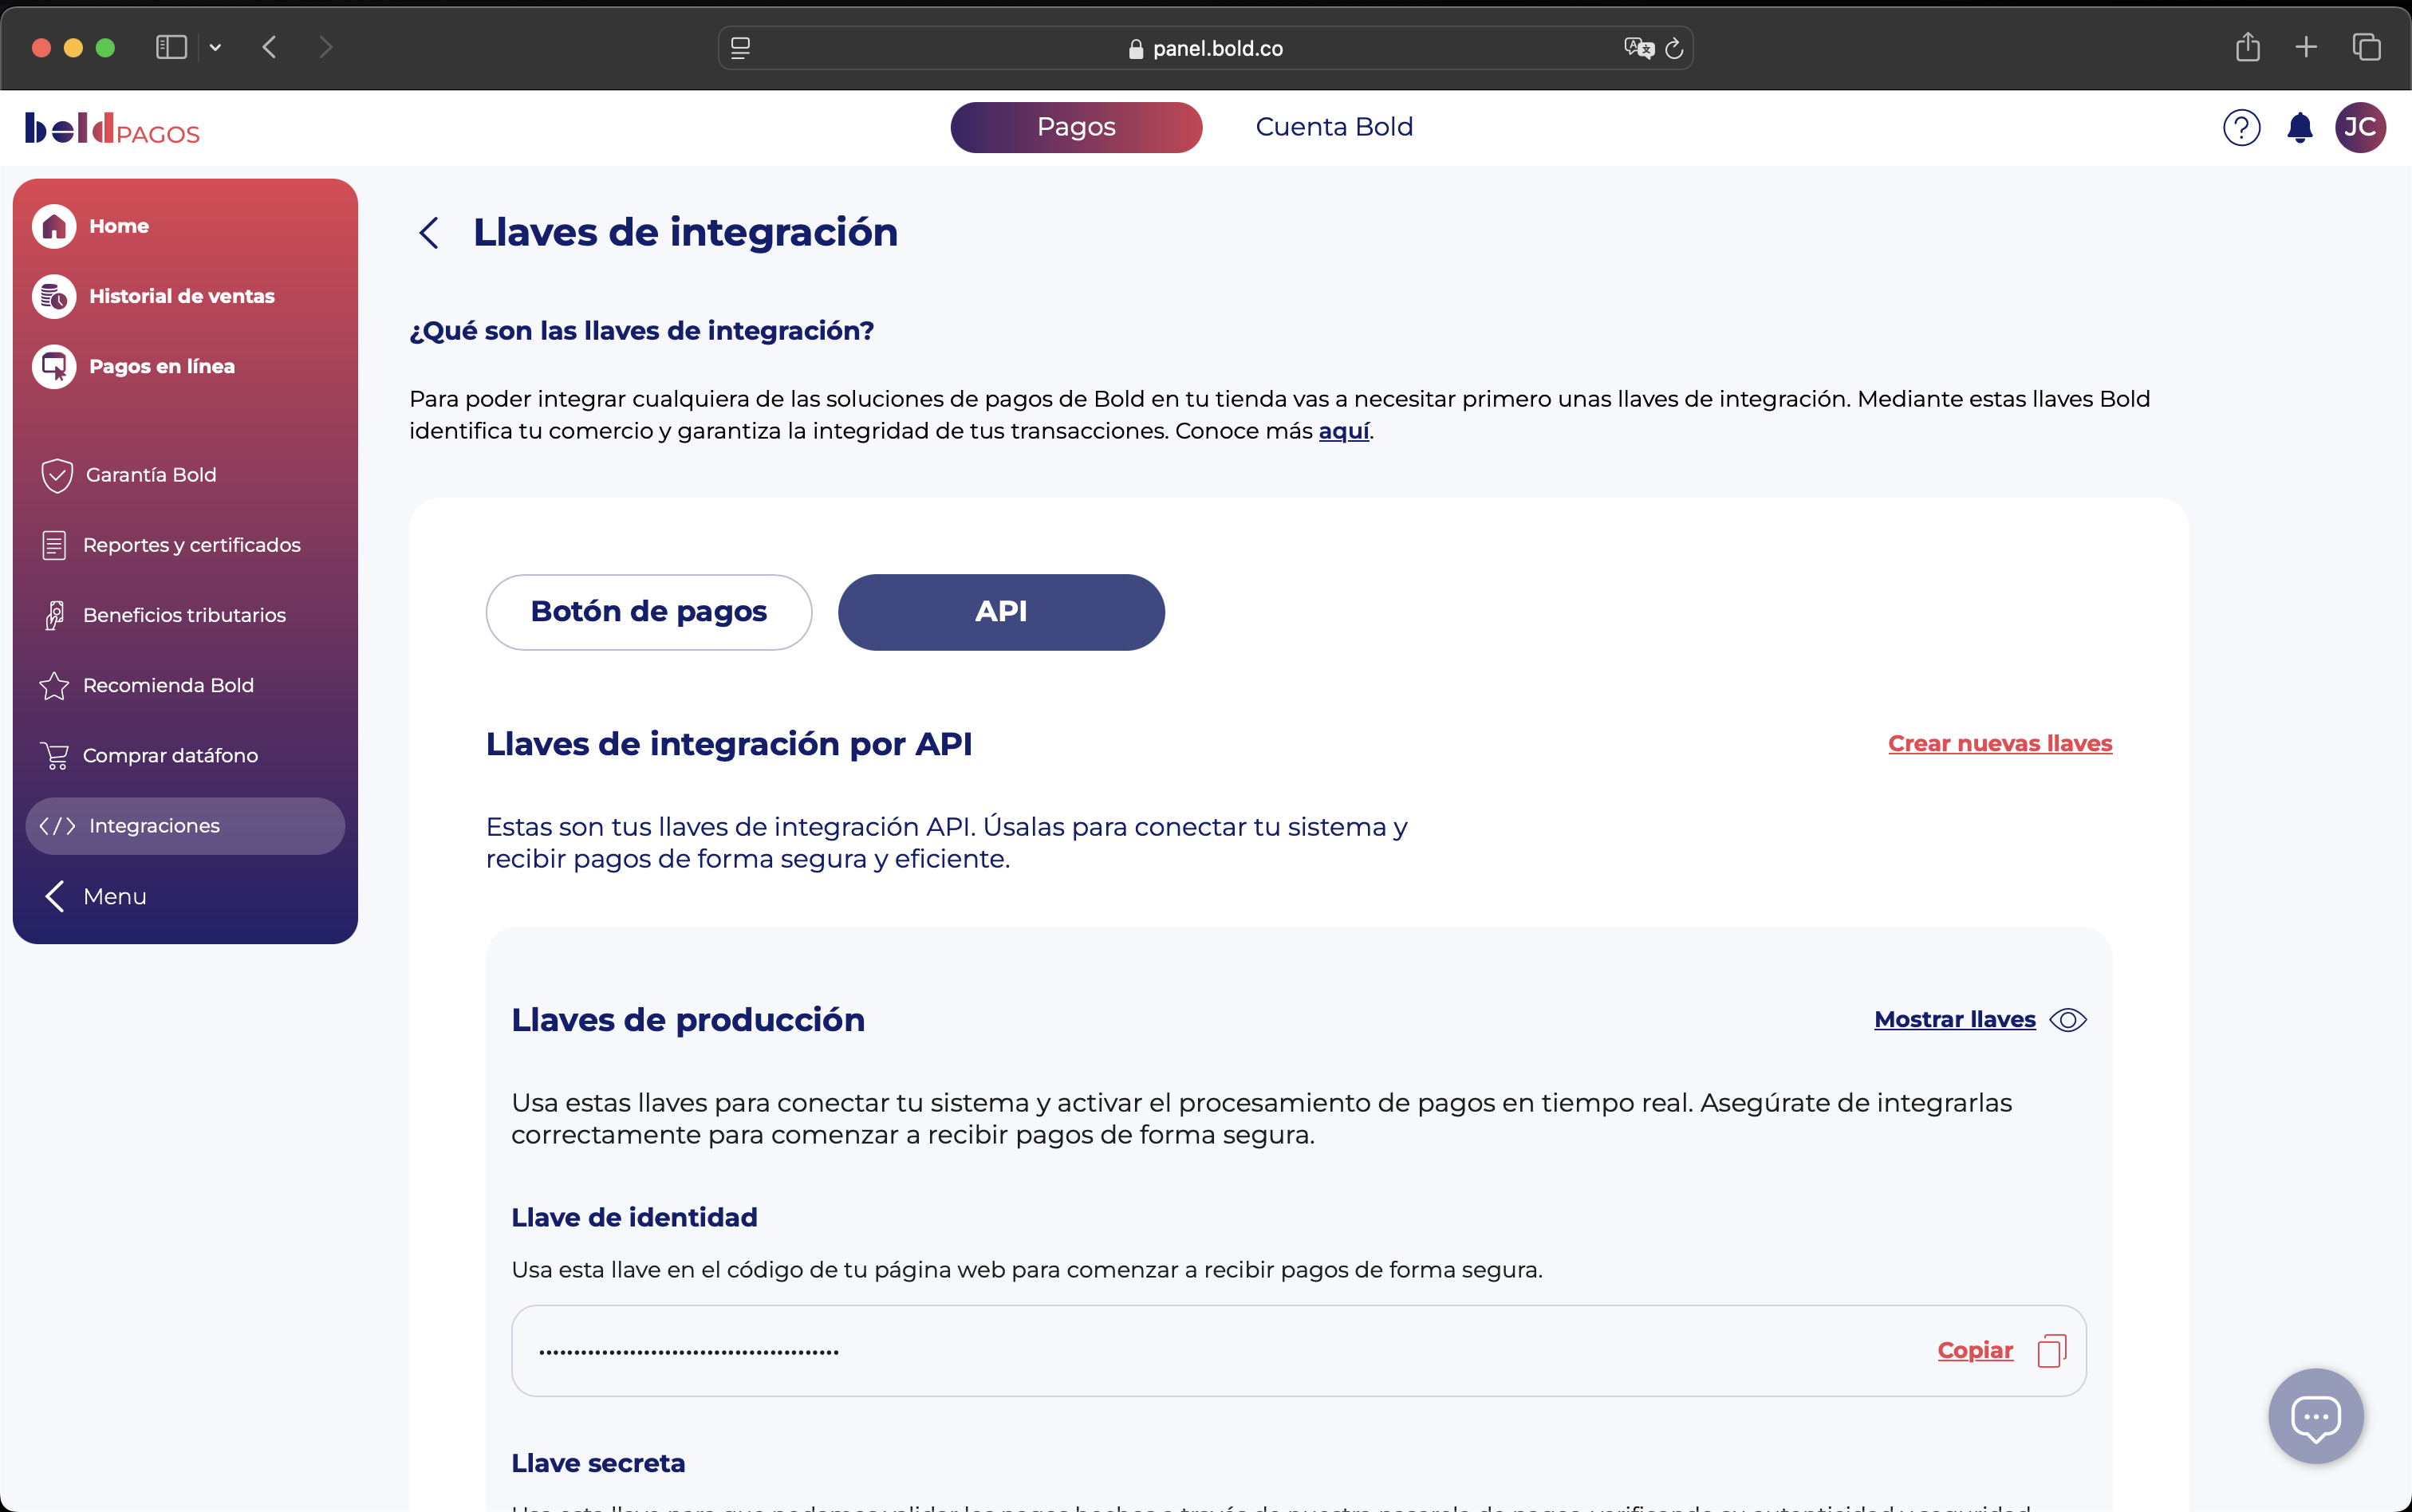Go back using the page title chevron
The height and width of the screenshot is (1512, 2412).
click(430, 232)
